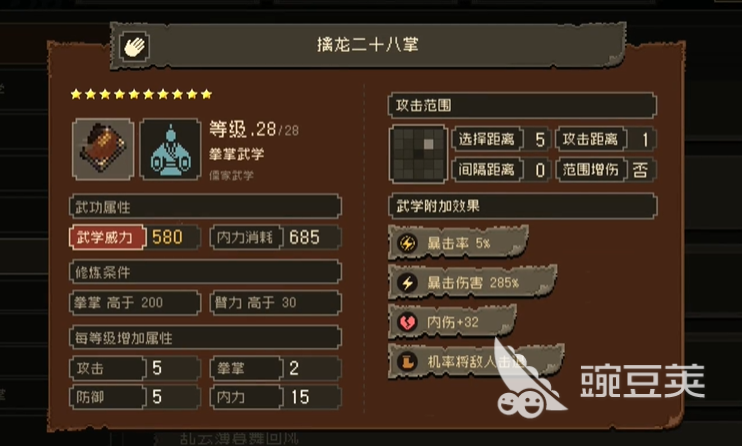Click the blue meditating scholar portrait

pos(170,149)
